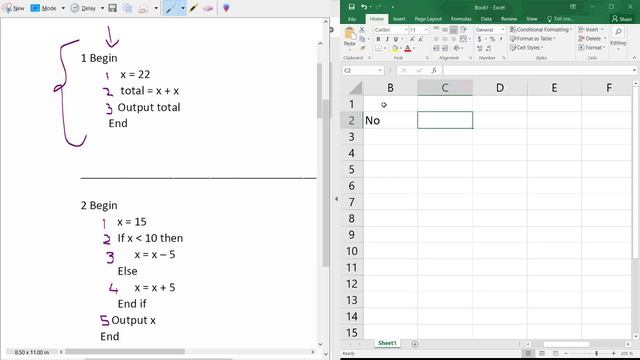Click the Increase Font Size icon

[412, 39]
